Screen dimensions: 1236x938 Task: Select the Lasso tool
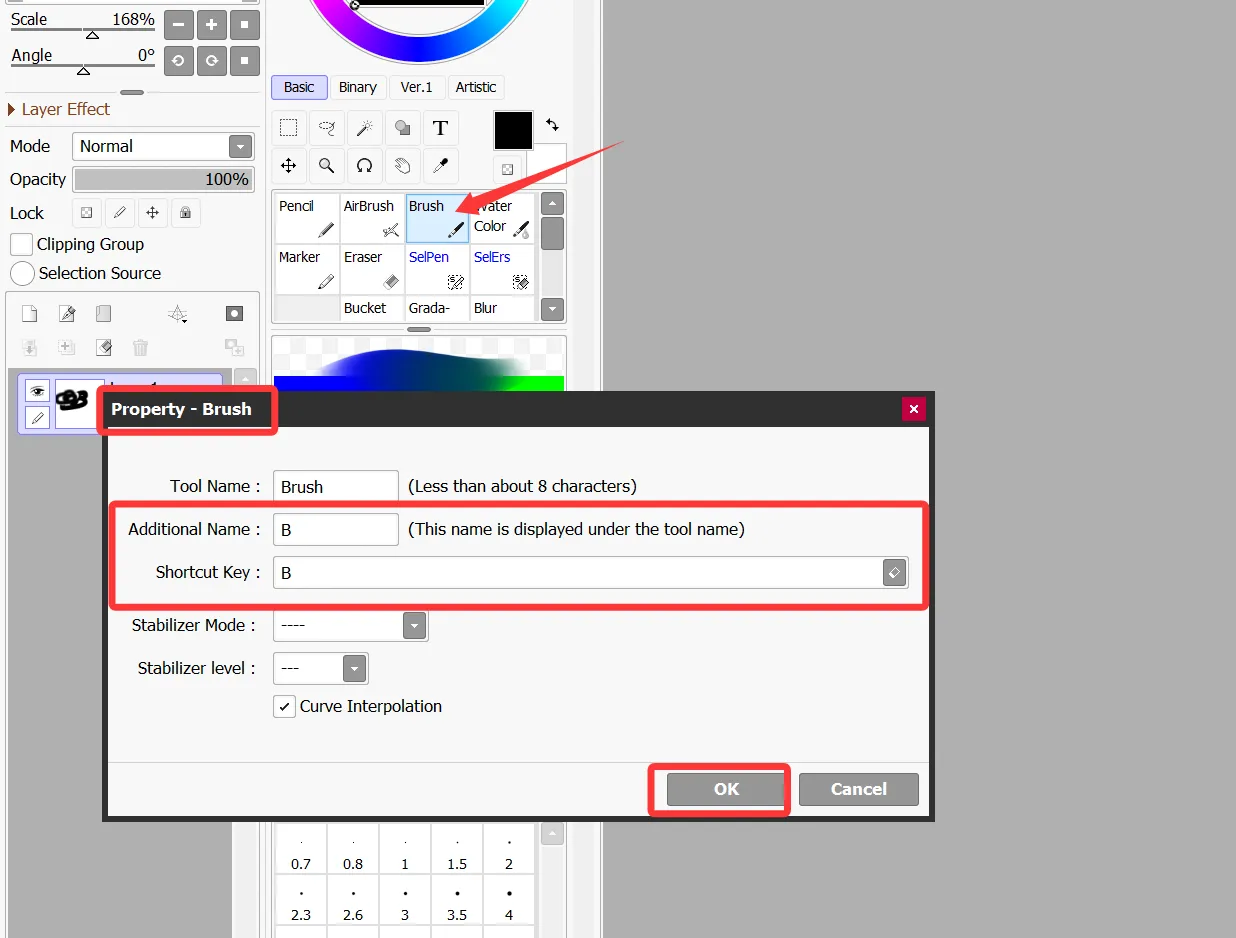(326, 128)
